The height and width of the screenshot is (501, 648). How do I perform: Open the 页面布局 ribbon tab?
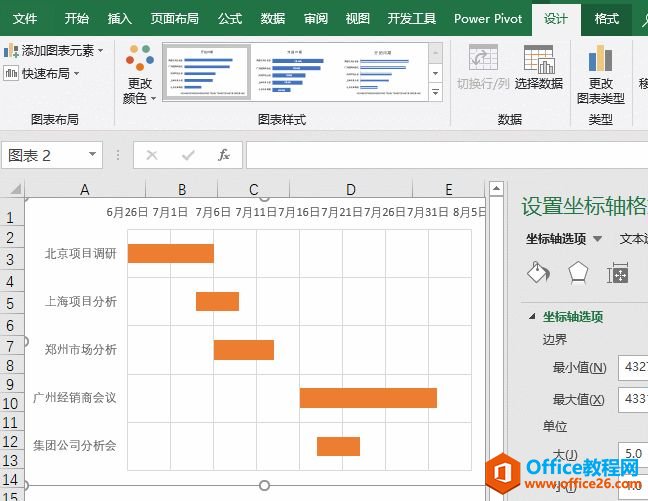tap(174, 19)
